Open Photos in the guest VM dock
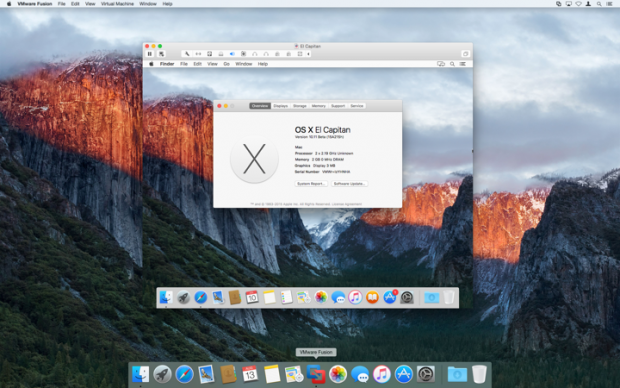 point(321,297)
